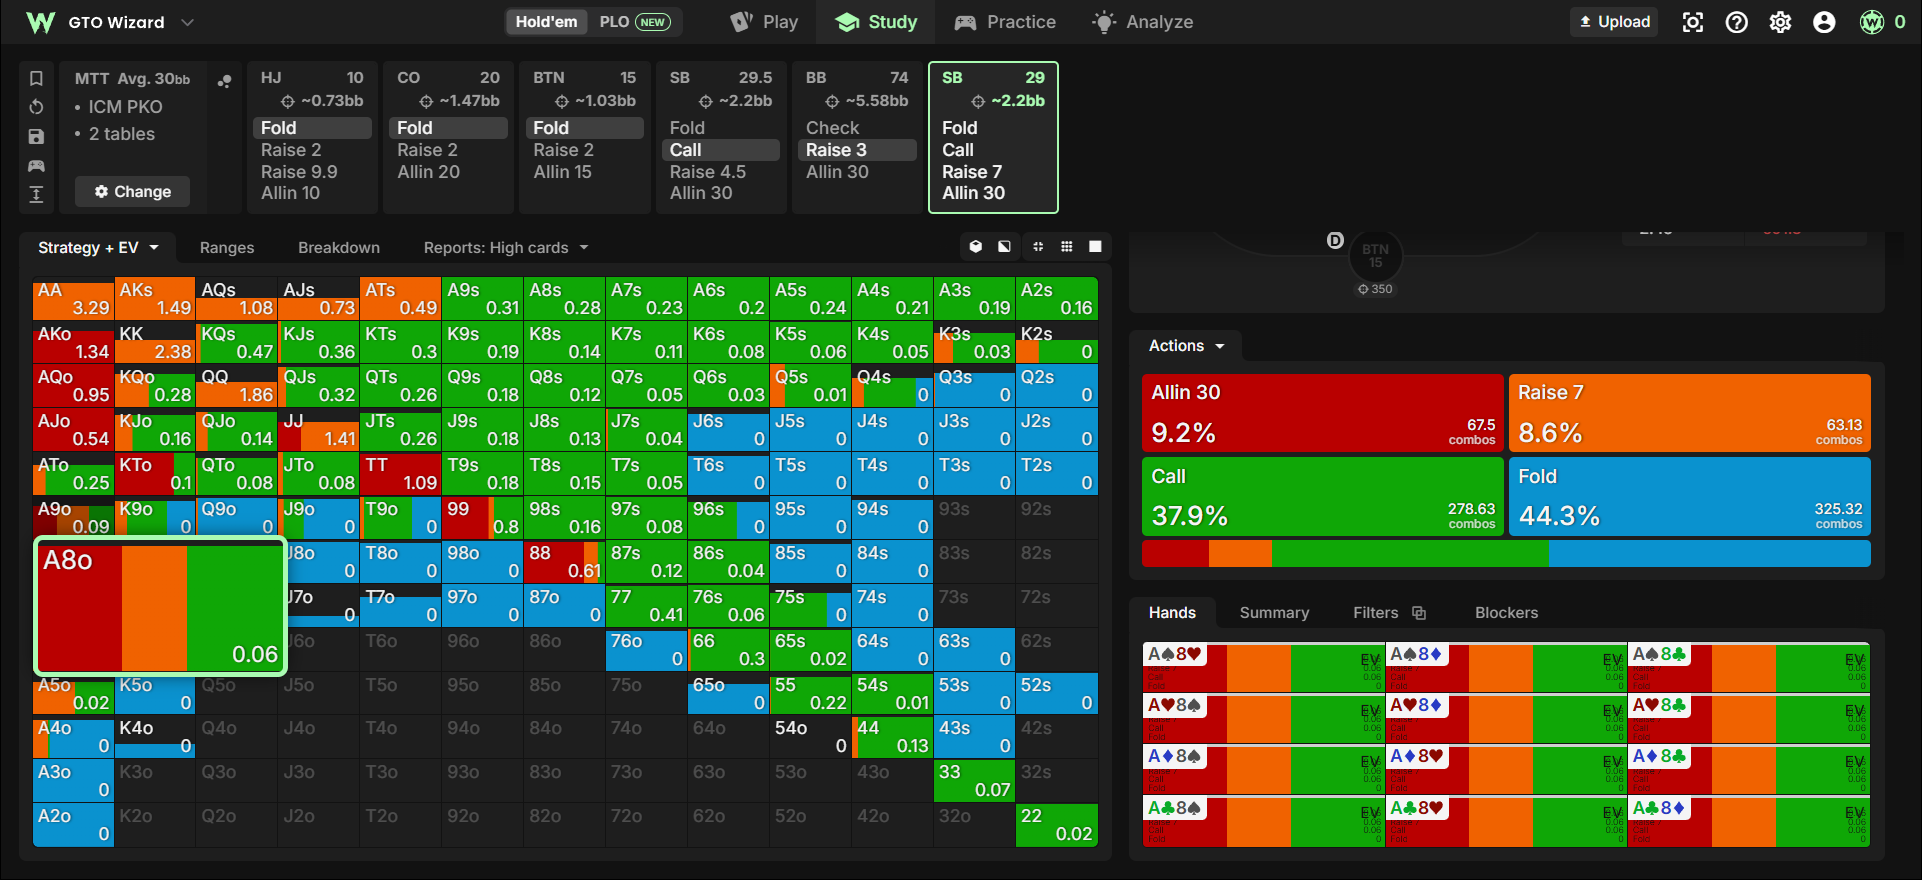Open the Blockers tab
Image resolution: width=1922 pixels, height=880 pixels.
pos(1506,613)
